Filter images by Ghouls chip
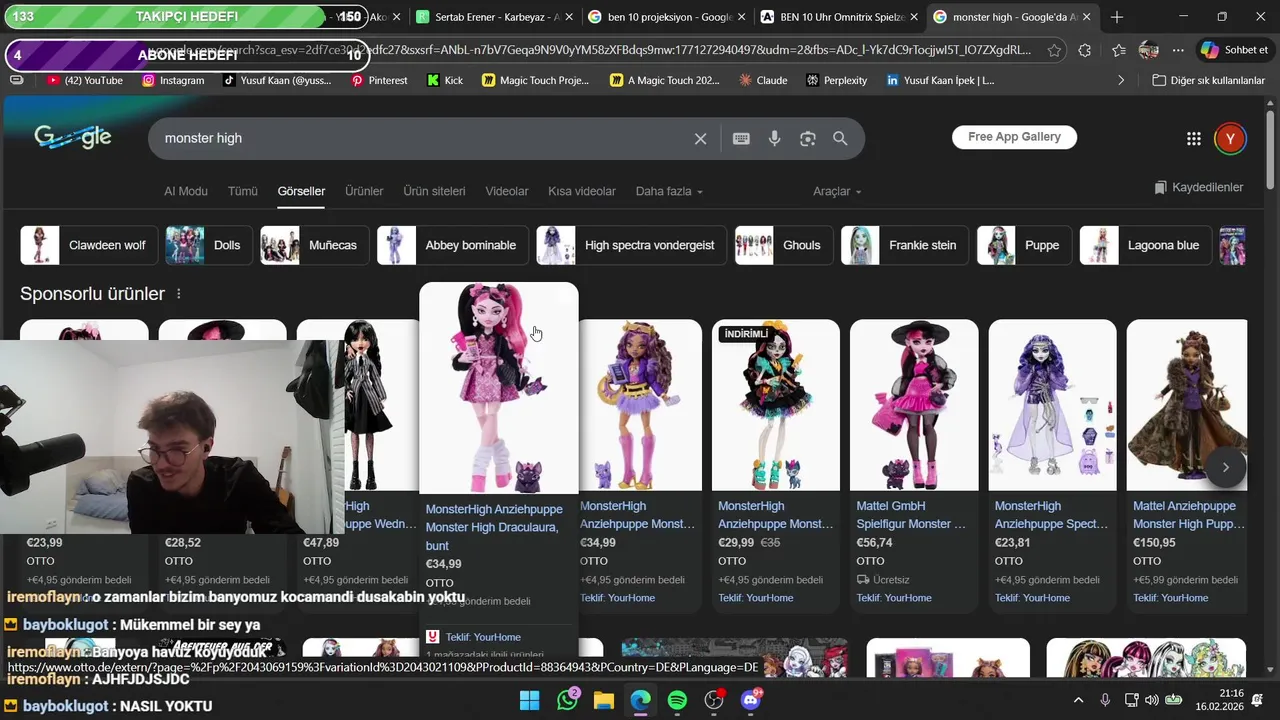The width and height of the screenshot is (1280, 720). pyautogui.click(x=783, y=245)
